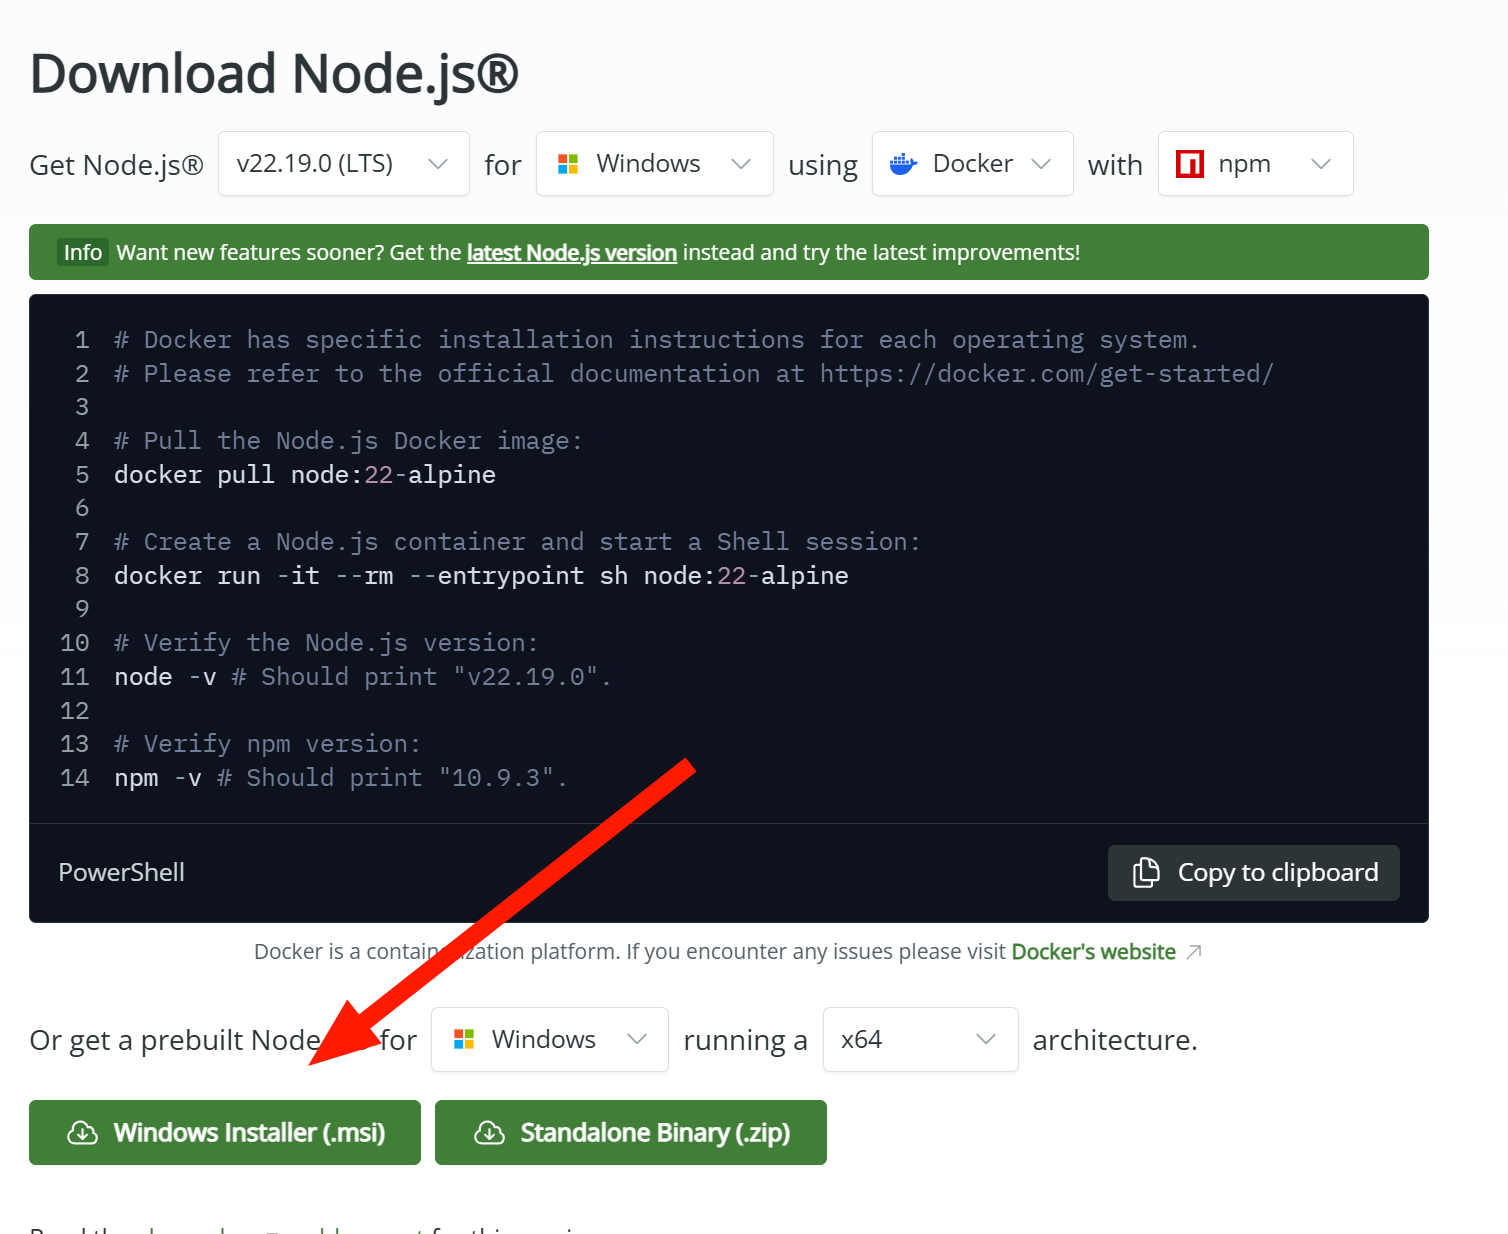Click cloud download icon on Standalone Binary

tap(489, 1133)
